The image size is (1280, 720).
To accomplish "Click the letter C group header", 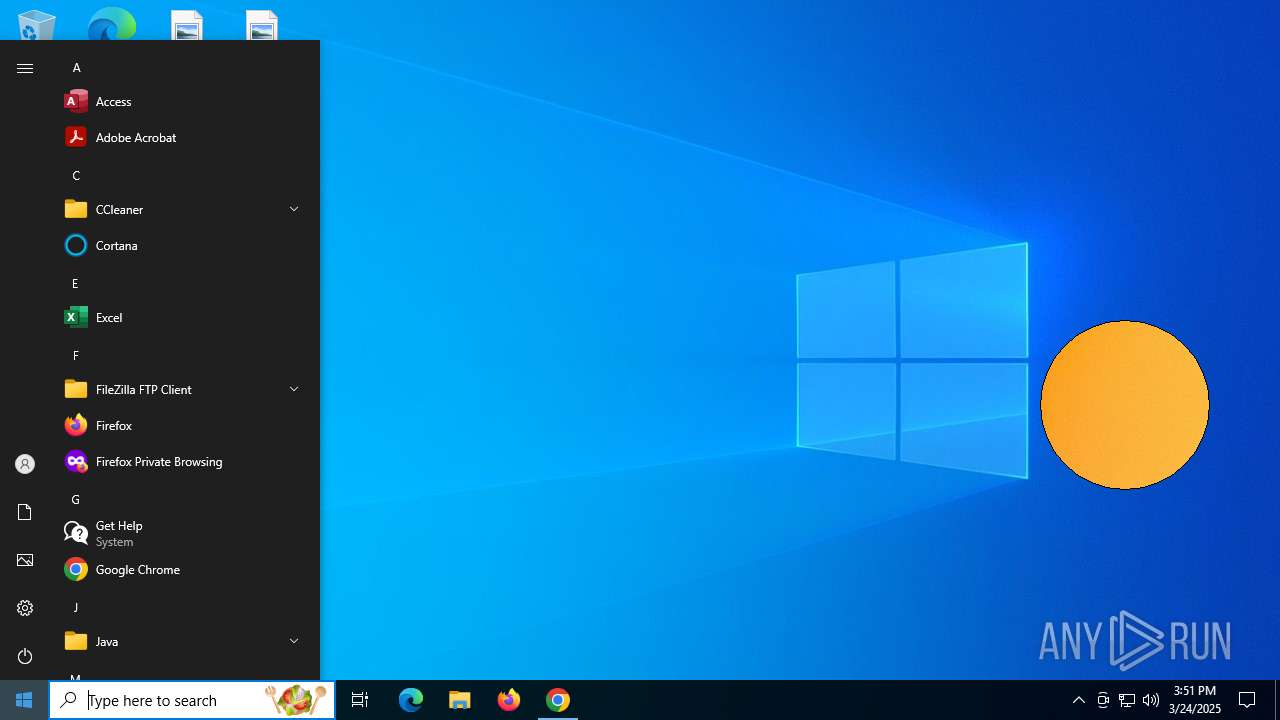I will point(76,176).
